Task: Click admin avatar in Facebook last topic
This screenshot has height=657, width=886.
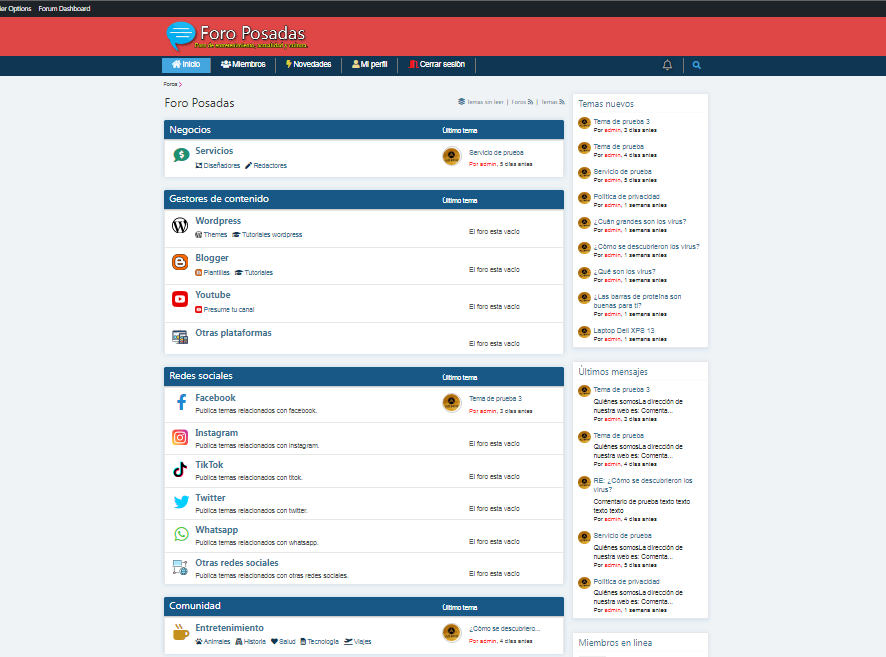Action: pos(451,403)
